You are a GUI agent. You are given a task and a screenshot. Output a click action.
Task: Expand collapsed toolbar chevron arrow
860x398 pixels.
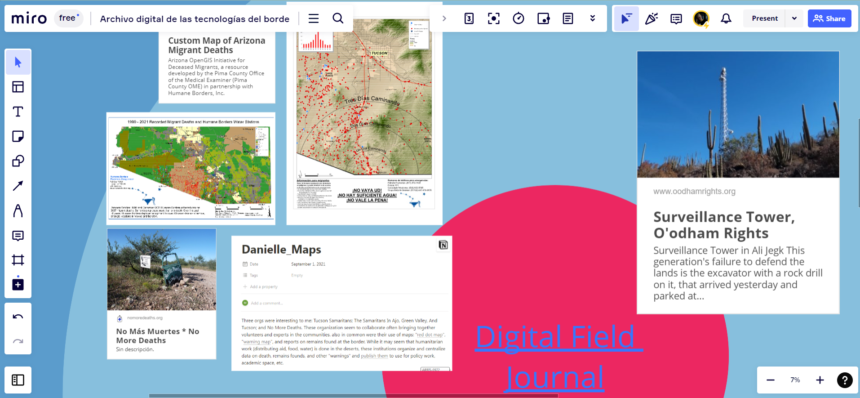tap(444, 19)
